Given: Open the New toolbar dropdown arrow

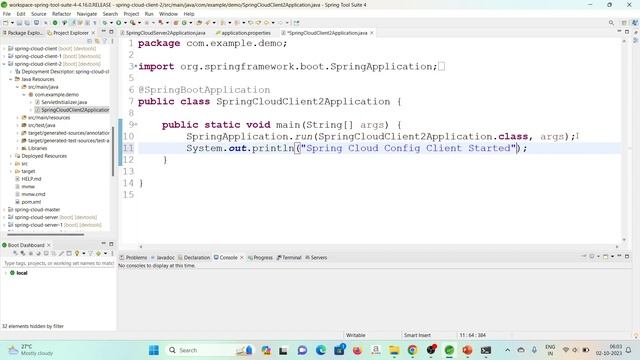Looking at the screenshot, I should tap(12, 23).
